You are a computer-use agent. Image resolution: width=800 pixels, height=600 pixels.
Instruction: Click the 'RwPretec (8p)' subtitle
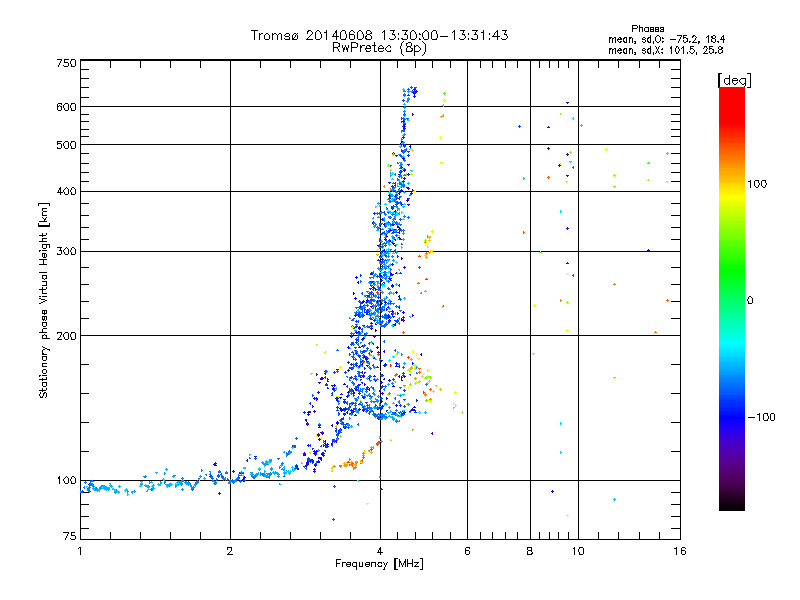(379, 48)
